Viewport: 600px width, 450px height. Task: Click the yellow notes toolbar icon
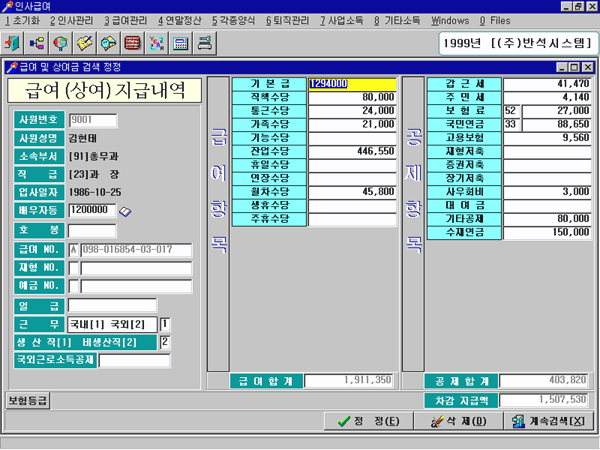[x=85, y=44]
